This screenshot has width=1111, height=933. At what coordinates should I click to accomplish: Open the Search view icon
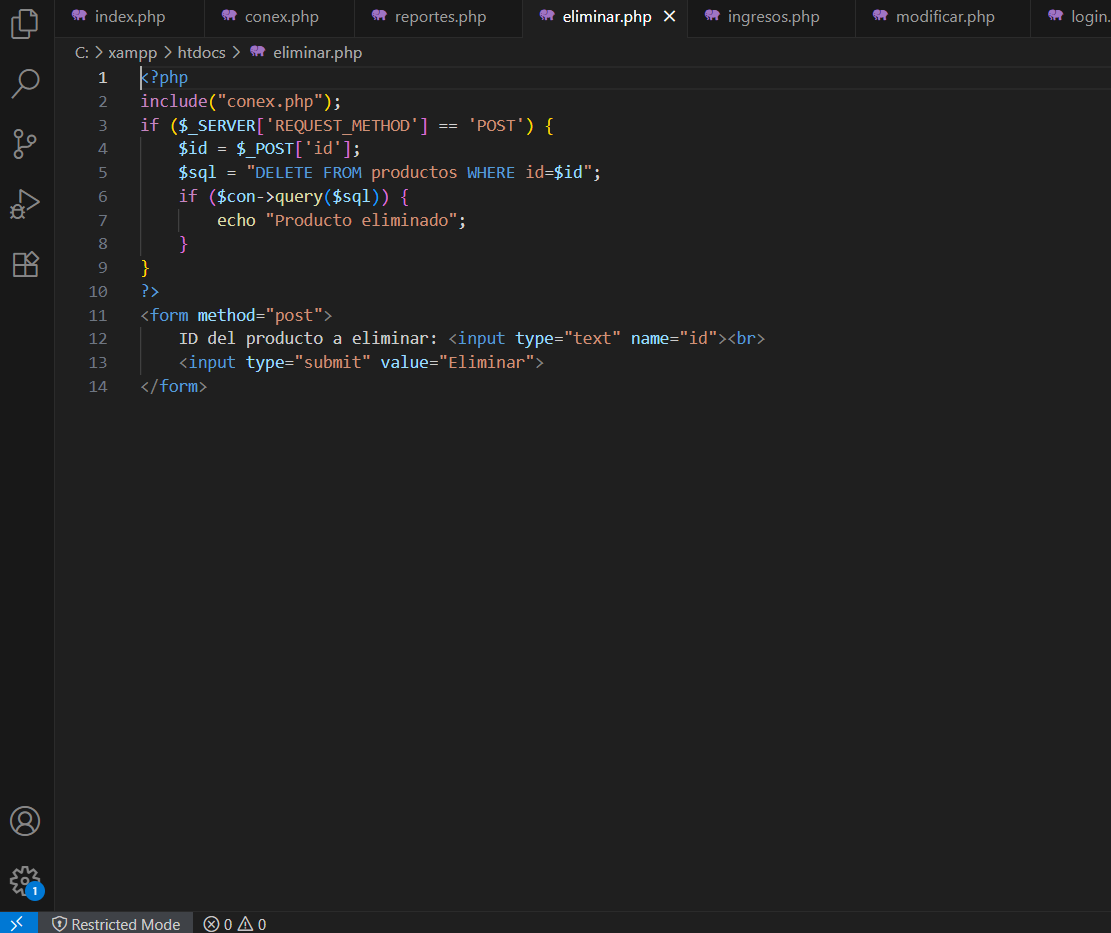[x=25, y=84]
